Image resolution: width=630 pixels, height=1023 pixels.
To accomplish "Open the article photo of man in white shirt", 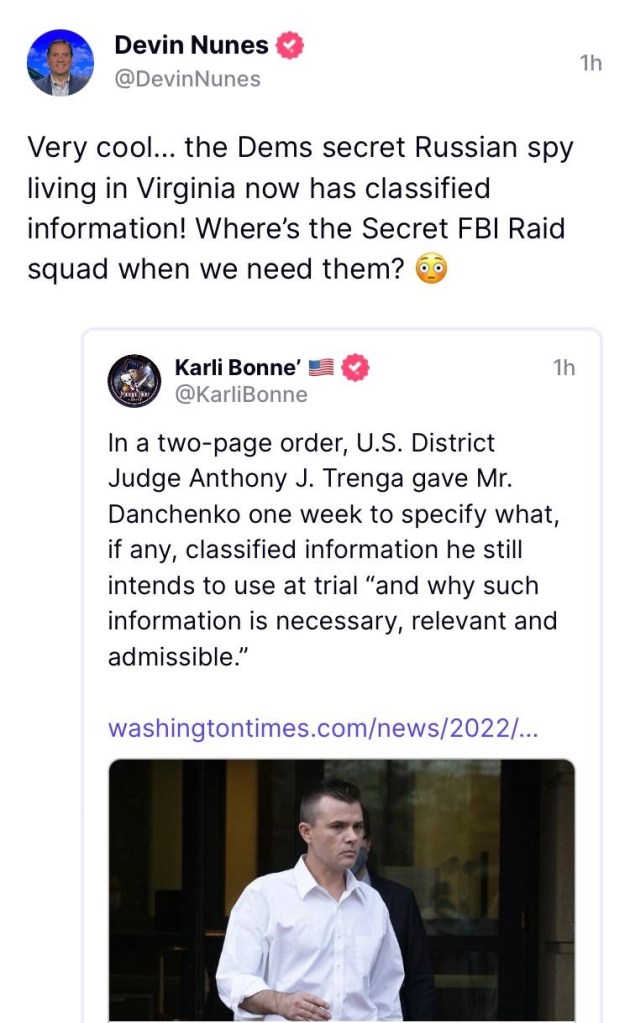I will tap(341, 890).
